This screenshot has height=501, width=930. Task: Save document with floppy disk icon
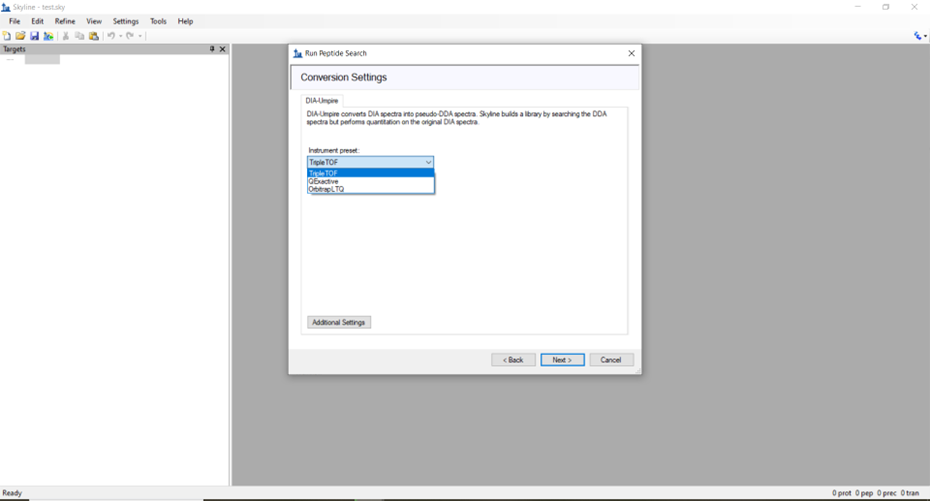pos(34,36)
